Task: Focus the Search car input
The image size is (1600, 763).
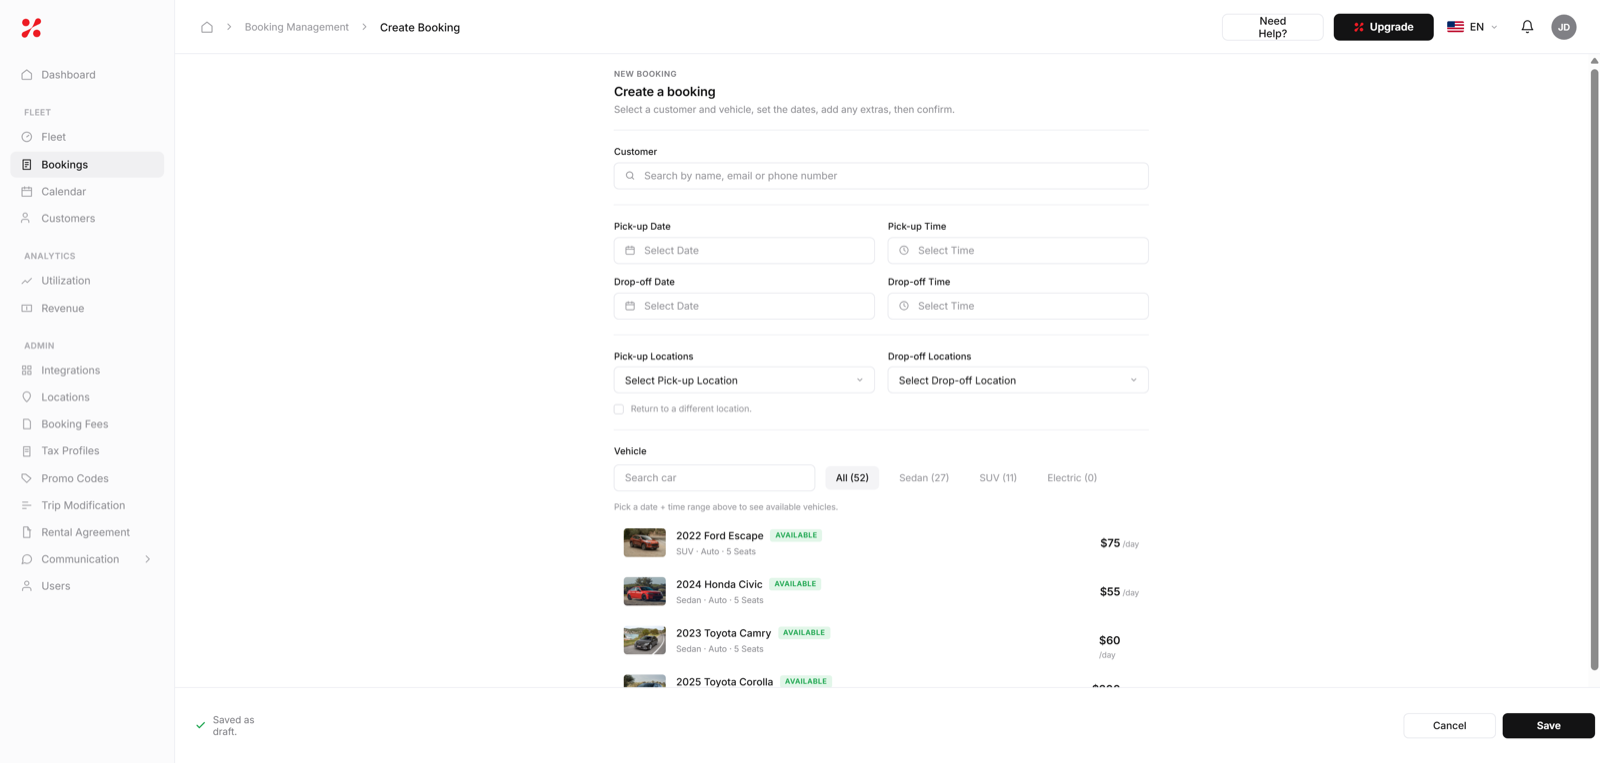Action: coord(714,478)
